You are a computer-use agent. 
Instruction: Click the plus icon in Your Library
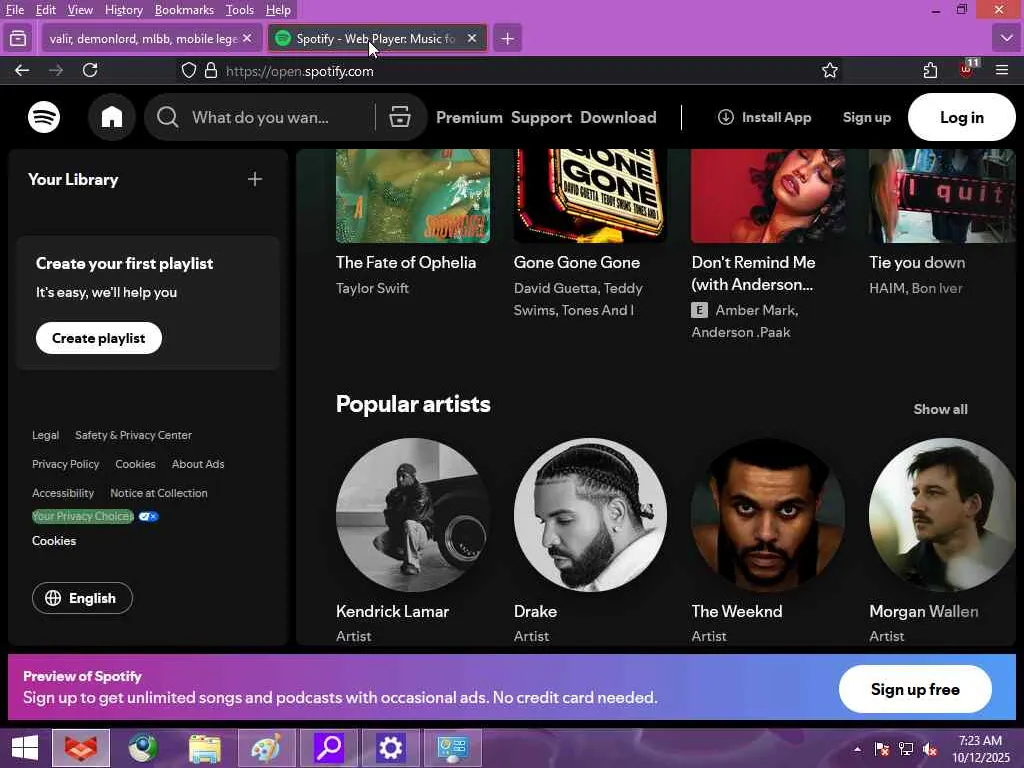pyautogui.click(x=255, y=179)
